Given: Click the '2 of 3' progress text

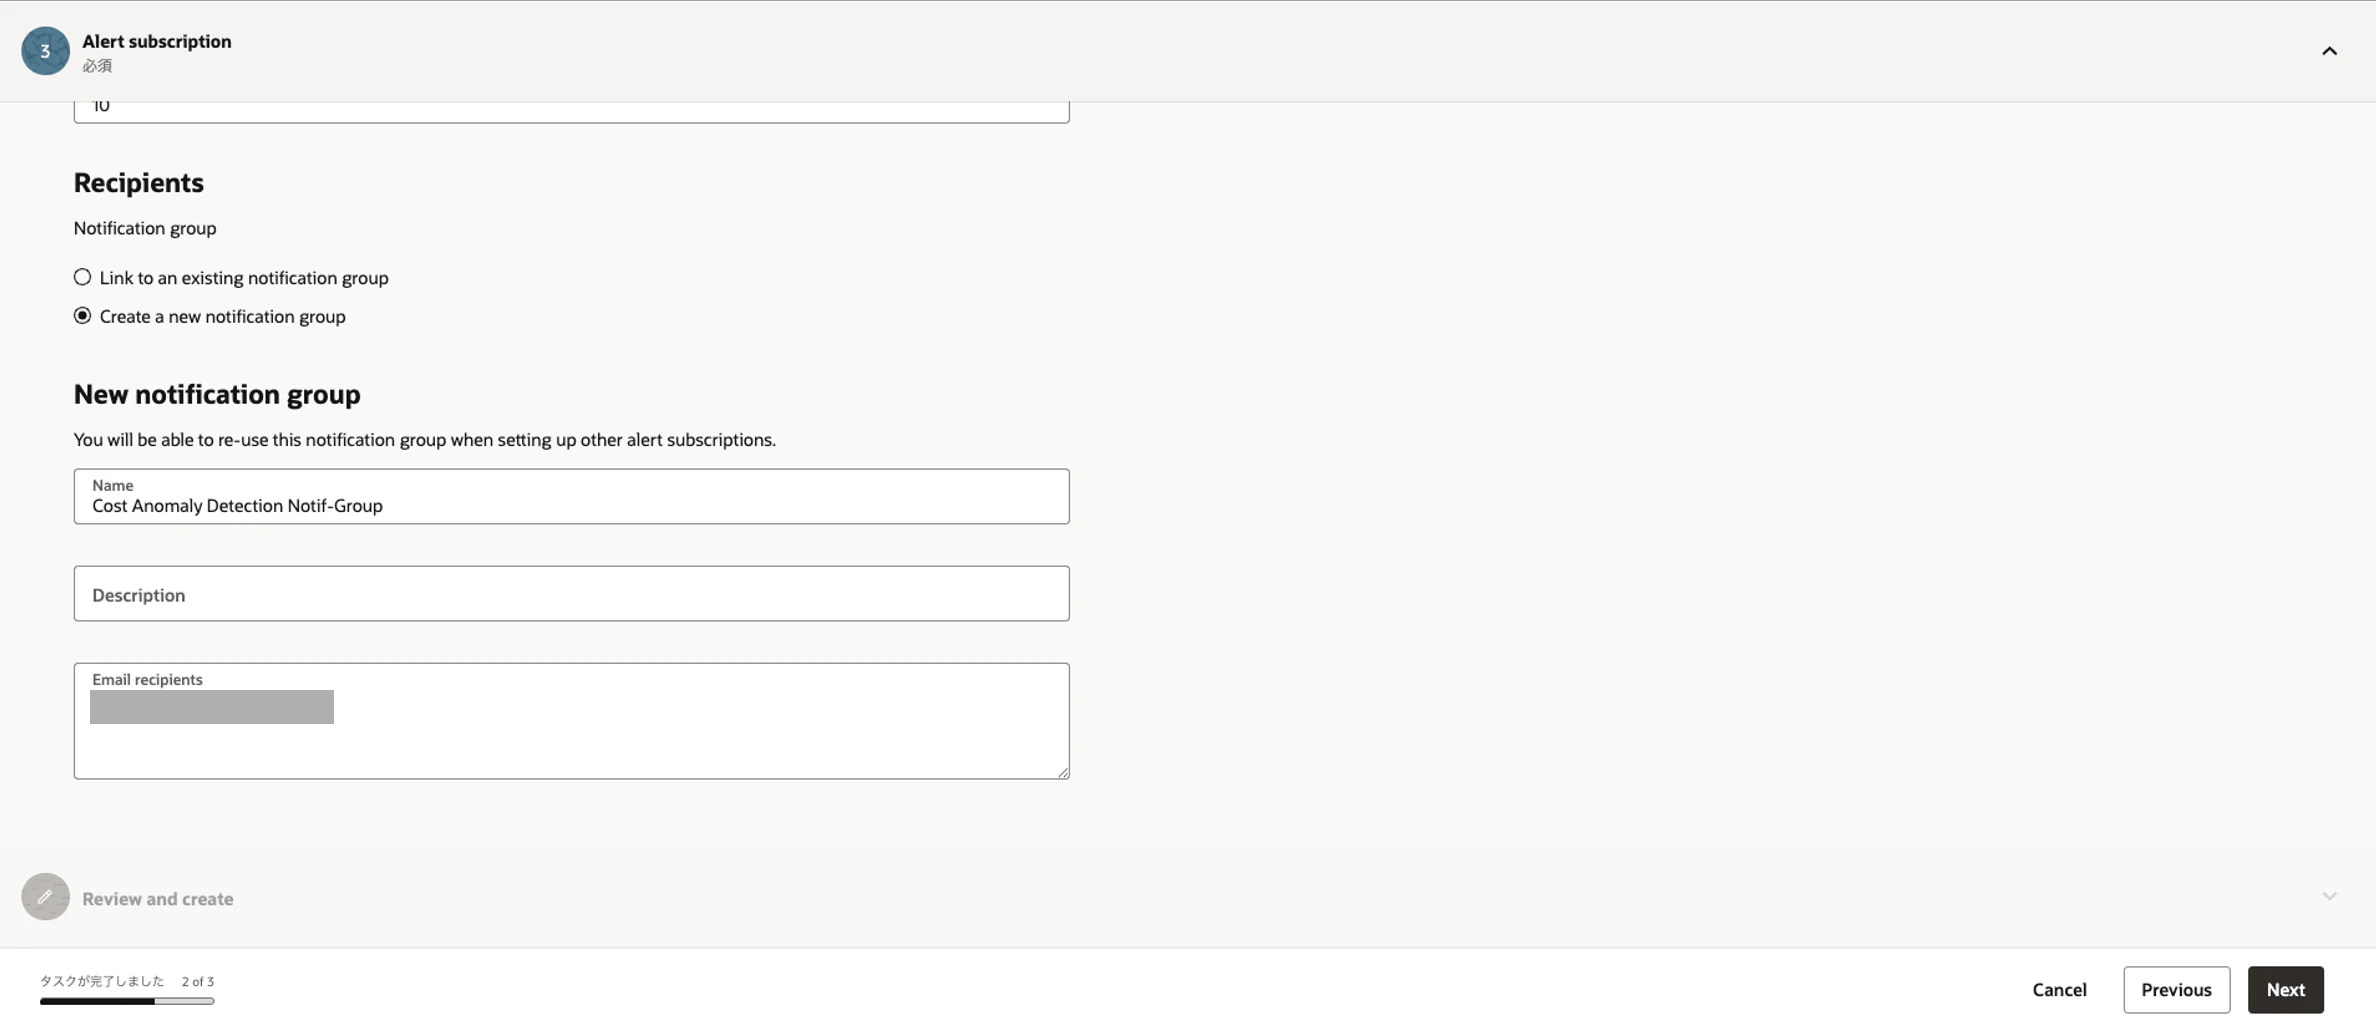Looking at the screenshot, I should click(198, 982).
